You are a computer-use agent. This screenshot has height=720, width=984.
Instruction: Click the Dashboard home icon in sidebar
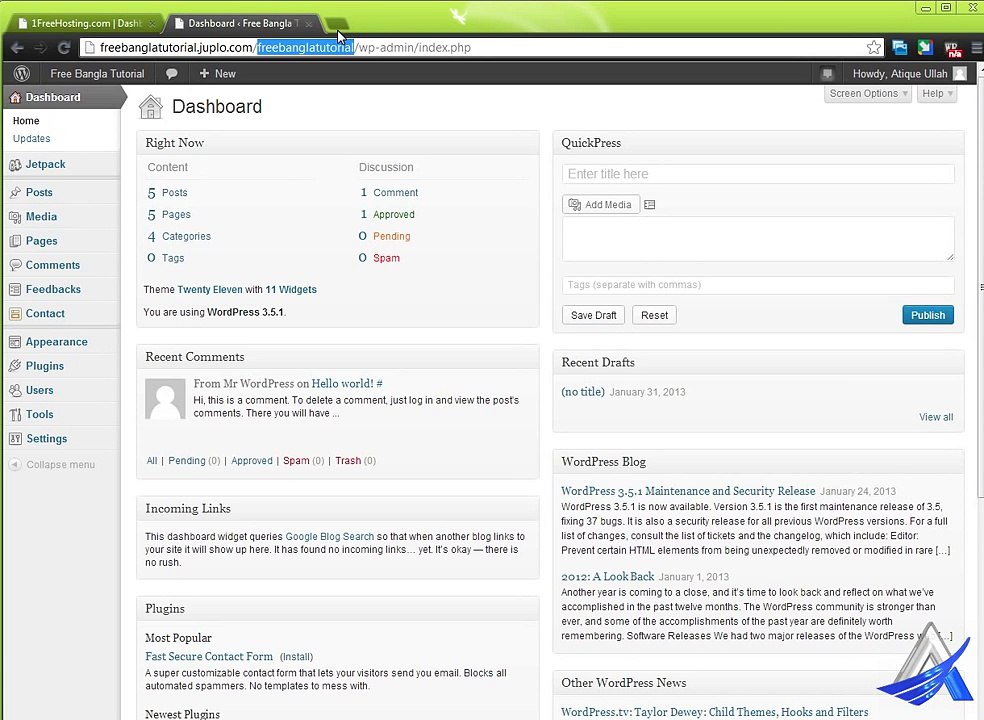click(x=15, y=97)
